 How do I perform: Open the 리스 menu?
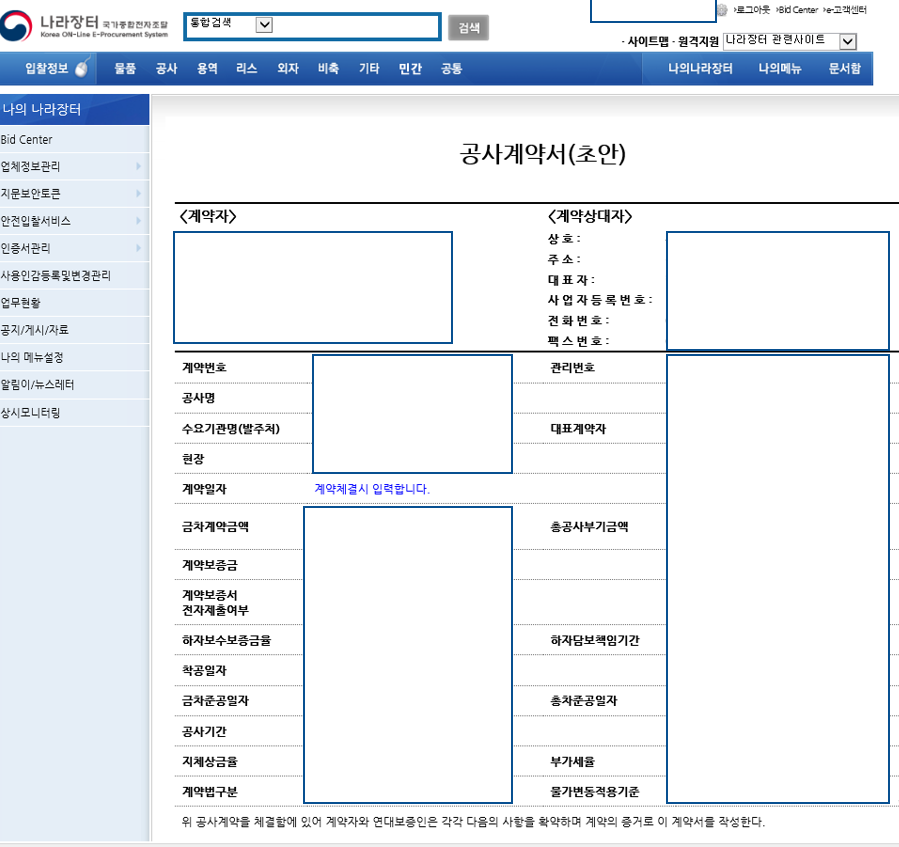point(247,68)
